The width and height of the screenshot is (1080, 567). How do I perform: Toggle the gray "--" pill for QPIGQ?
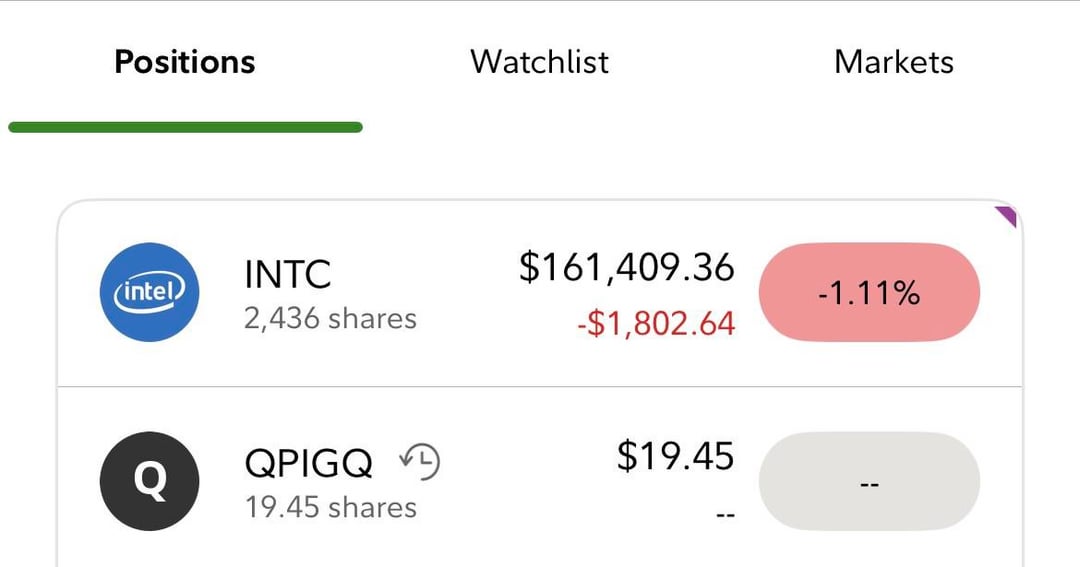(x=869, y=483)
